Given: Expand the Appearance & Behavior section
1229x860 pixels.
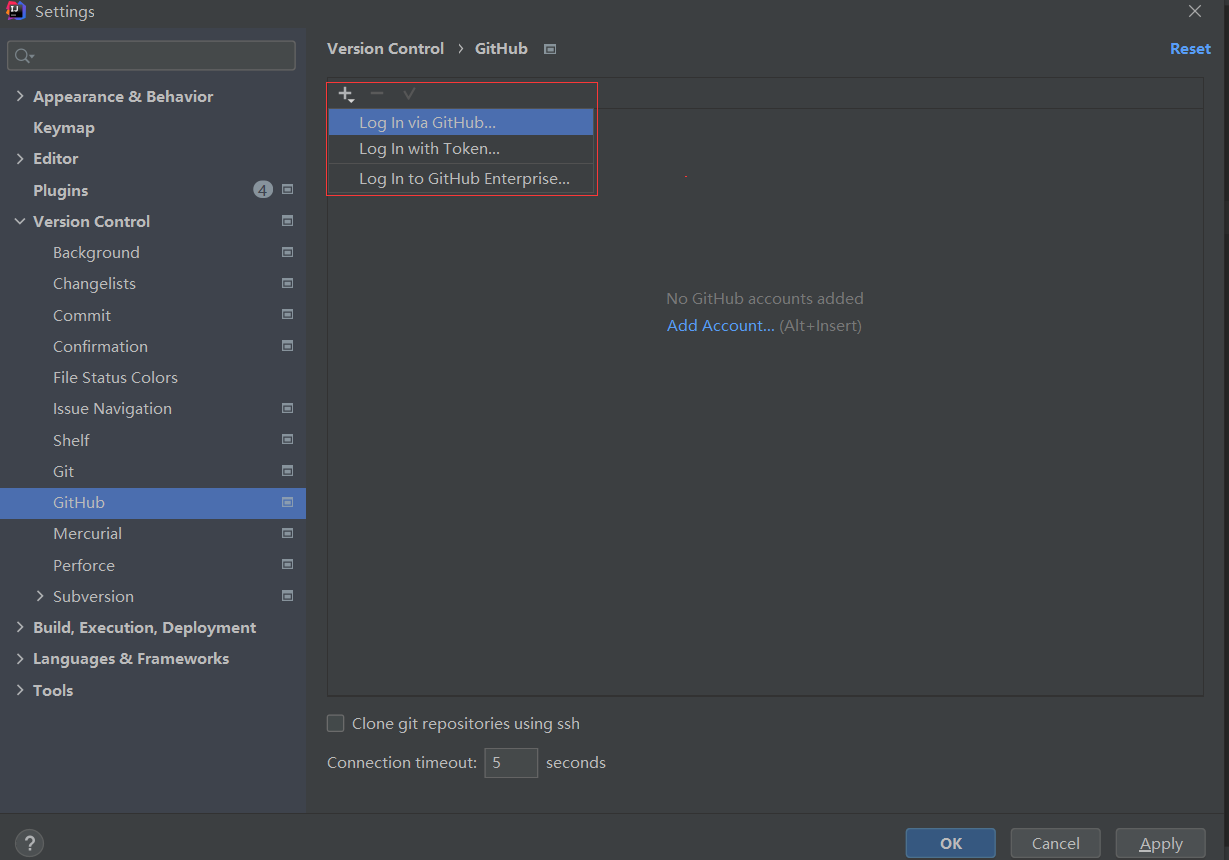Looking at the screenshot, I should [20, 96].
